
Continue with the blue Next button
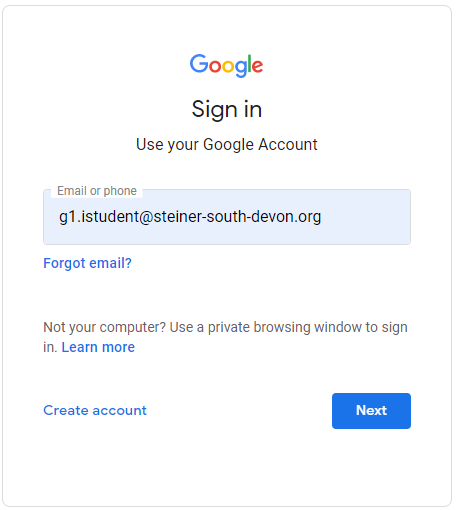pos(371,411)
